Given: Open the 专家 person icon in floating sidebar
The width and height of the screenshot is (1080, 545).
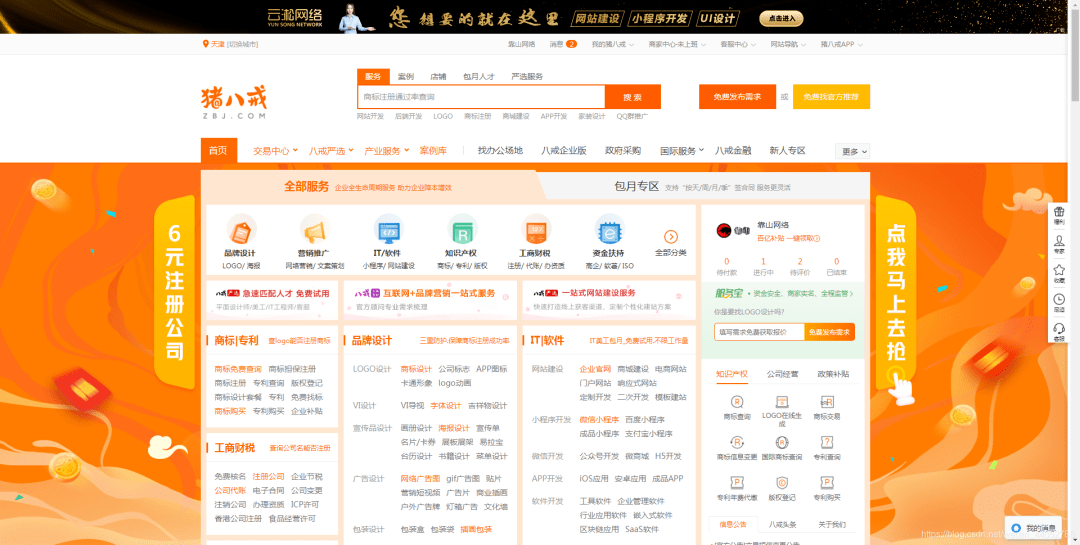Looking at the screenshot, I should click(x=1059, y=241).
